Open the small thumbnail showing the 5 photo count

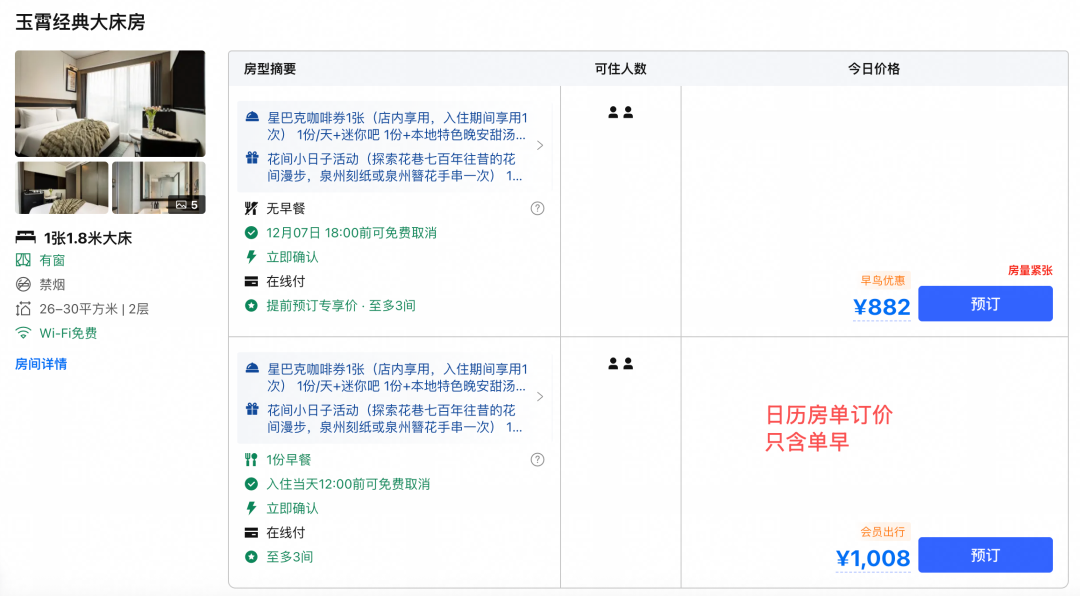[x=158, y=187]
